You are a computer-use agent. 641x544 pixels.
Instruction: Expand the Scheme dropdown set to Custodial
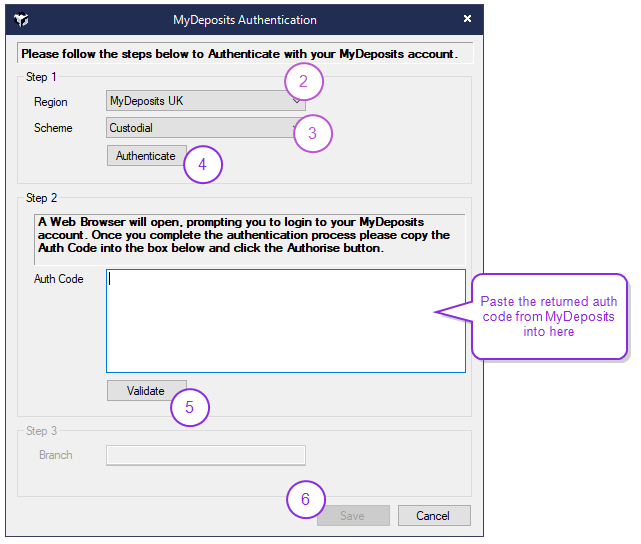pyautogui.click(x=205, y=128)
